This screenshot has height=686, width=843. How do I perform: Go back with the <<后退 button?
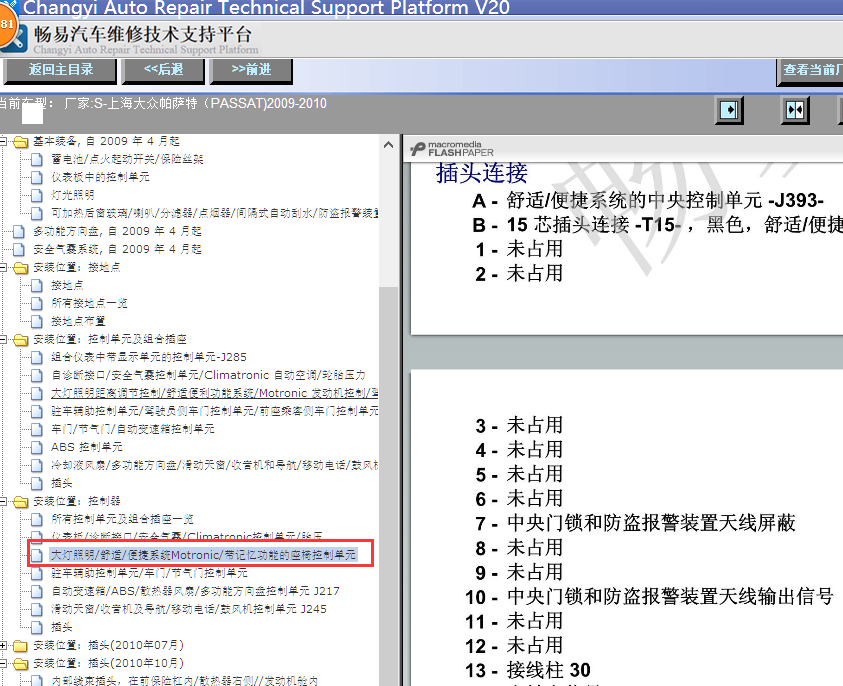pos(163,70)
